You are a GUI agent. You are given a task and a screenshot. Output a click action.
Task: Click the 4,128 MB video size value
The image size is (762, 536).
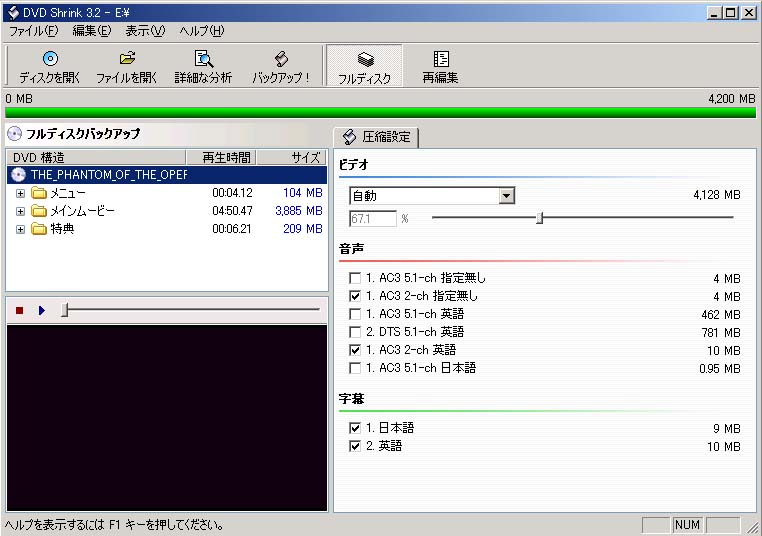(x=717, y=195)
